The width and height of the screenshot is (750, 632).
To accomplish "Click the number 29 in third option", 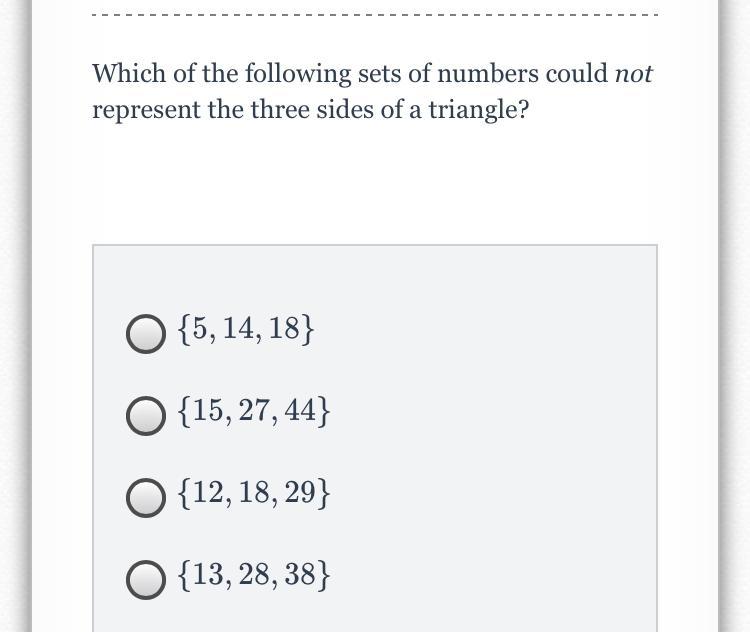I will 300,493.
